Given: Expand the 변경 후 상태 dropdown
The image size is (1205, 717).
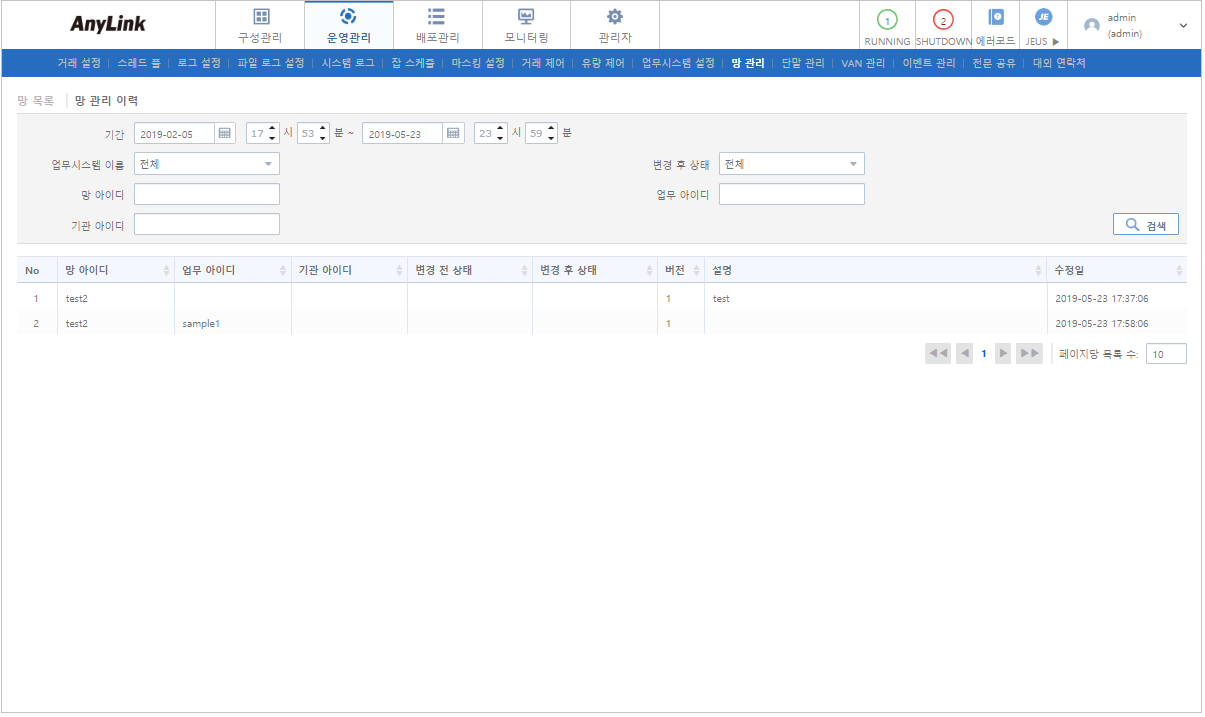Looking at the screenshot, I should point(853,164).
